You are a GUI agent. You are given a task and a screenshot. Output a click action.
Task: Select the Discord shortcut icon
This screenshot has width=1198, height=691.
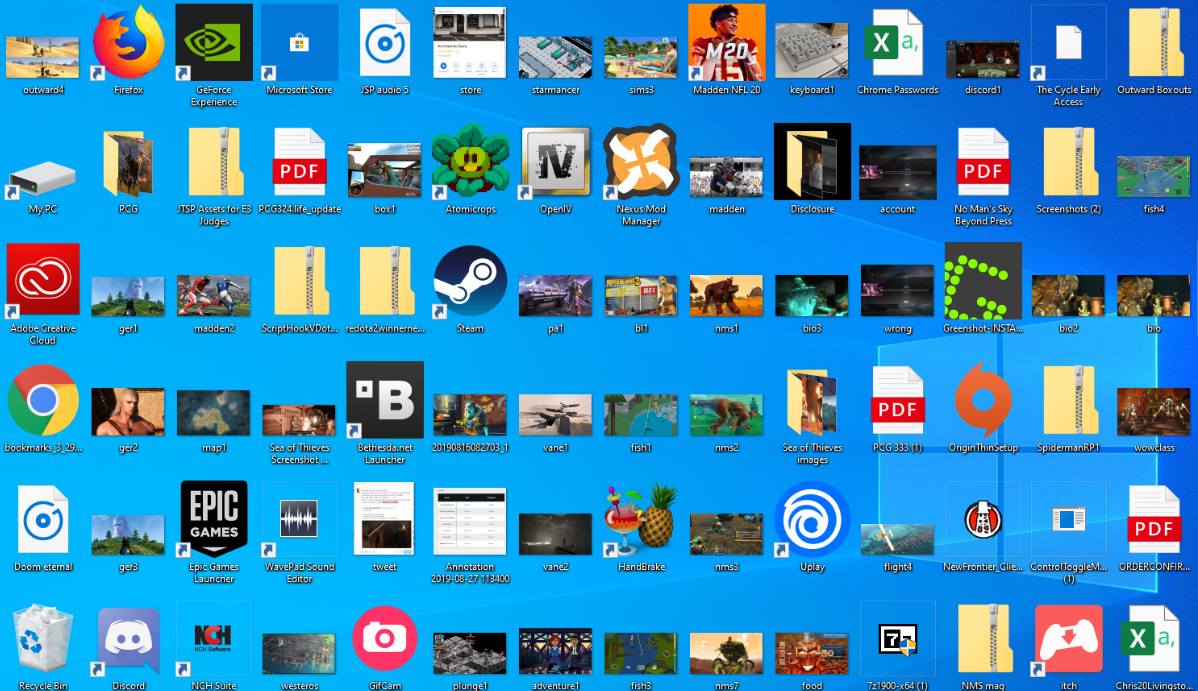coord(128,641)
